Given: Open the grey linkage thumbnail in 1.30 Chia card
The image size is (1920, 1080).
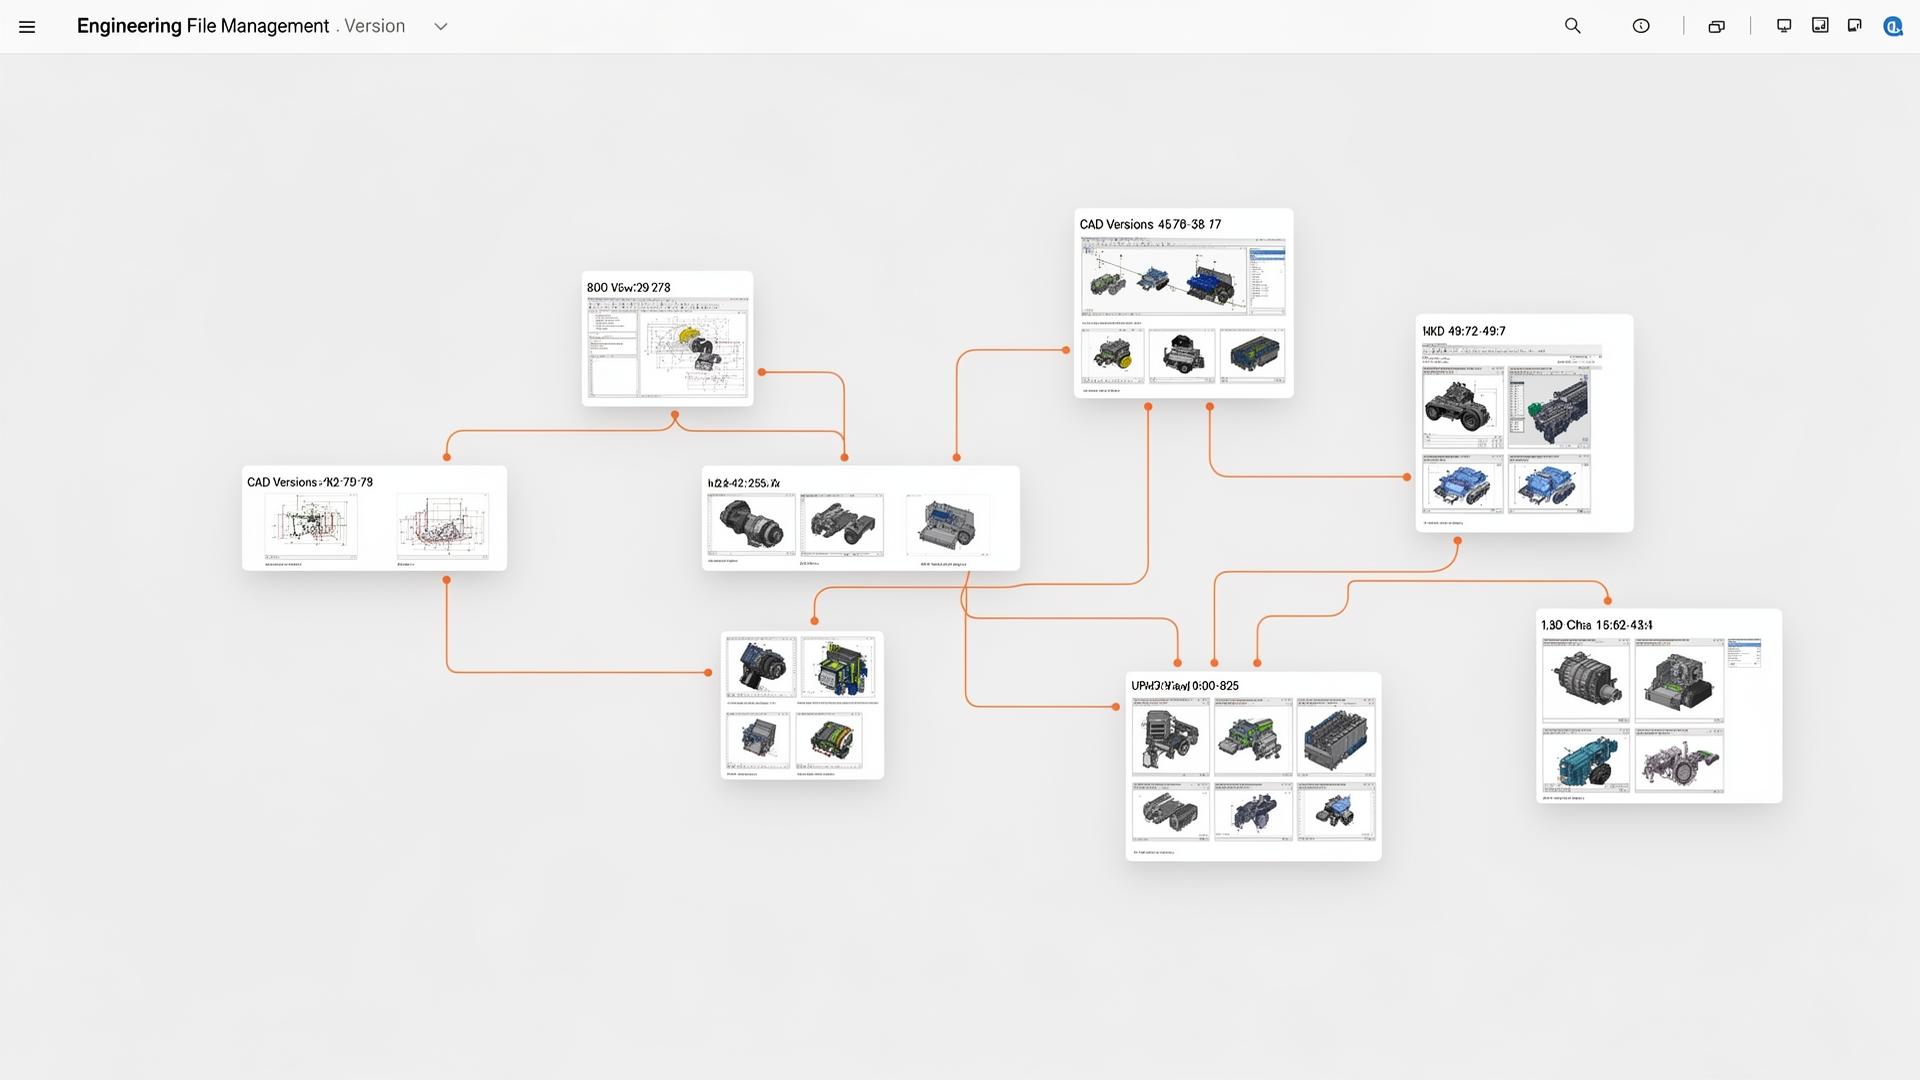Looking at the screenshot, I should pyautogui.click(x=1679, y=761).
